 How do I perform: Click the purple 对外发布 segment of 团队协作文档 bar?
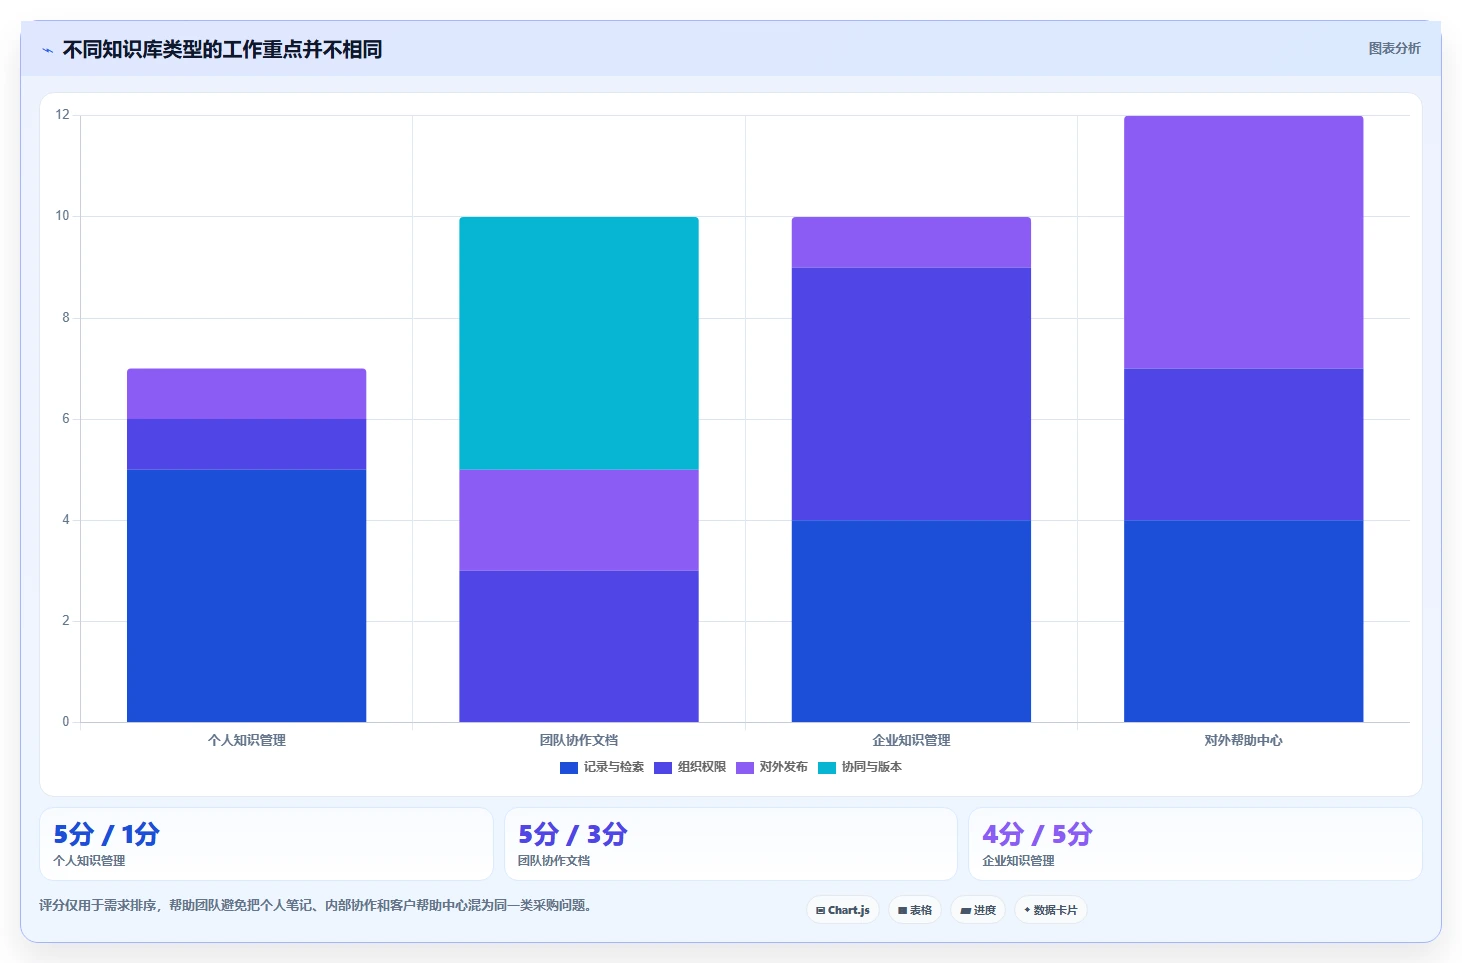point(579,520)
